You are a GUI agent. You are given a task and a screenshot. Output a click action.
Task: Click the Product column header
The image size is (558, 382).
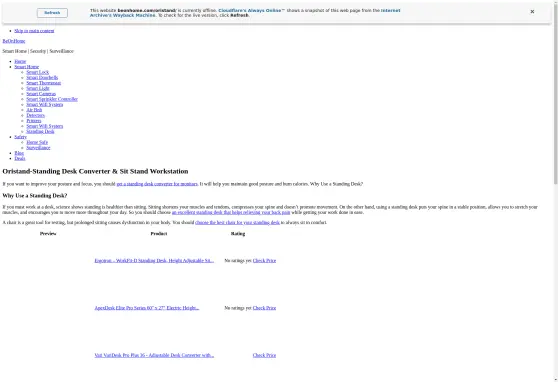159,234
